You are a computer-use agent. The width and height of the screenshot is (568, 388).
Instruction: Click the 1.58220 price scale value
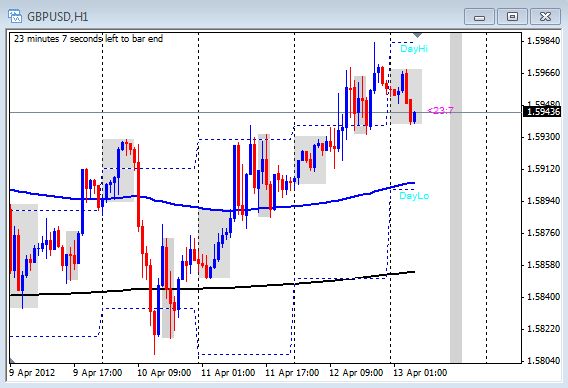click(x=544, y=329)
